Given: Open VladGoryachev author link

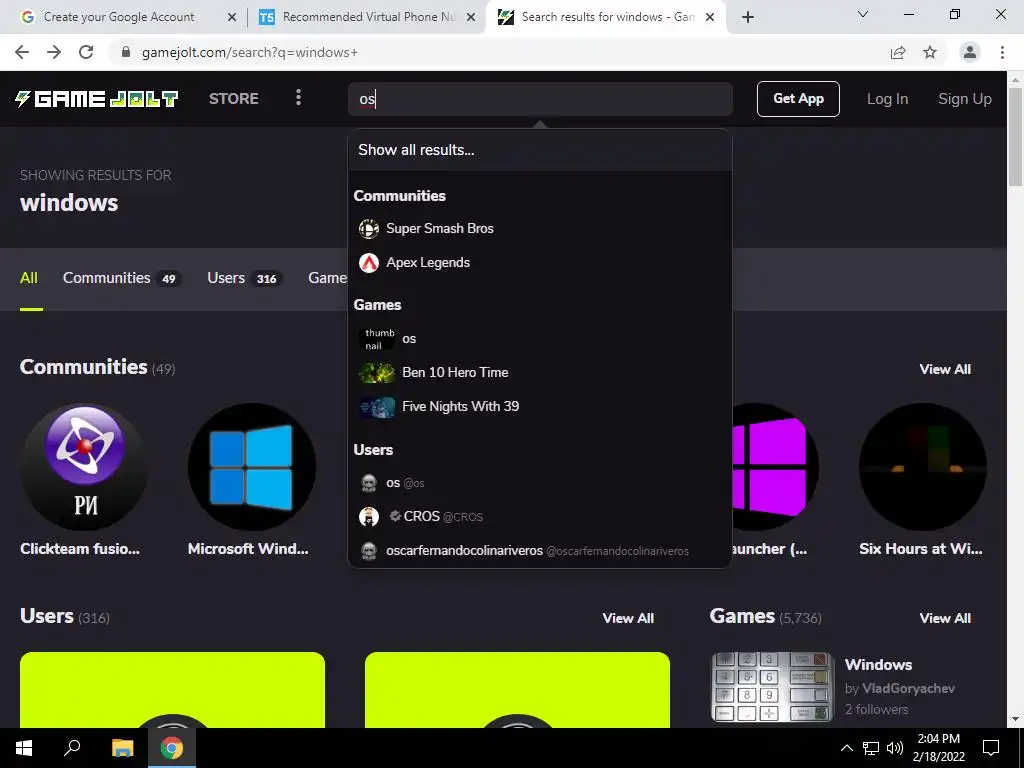Looking at the screenshot, I should point(908,688).
